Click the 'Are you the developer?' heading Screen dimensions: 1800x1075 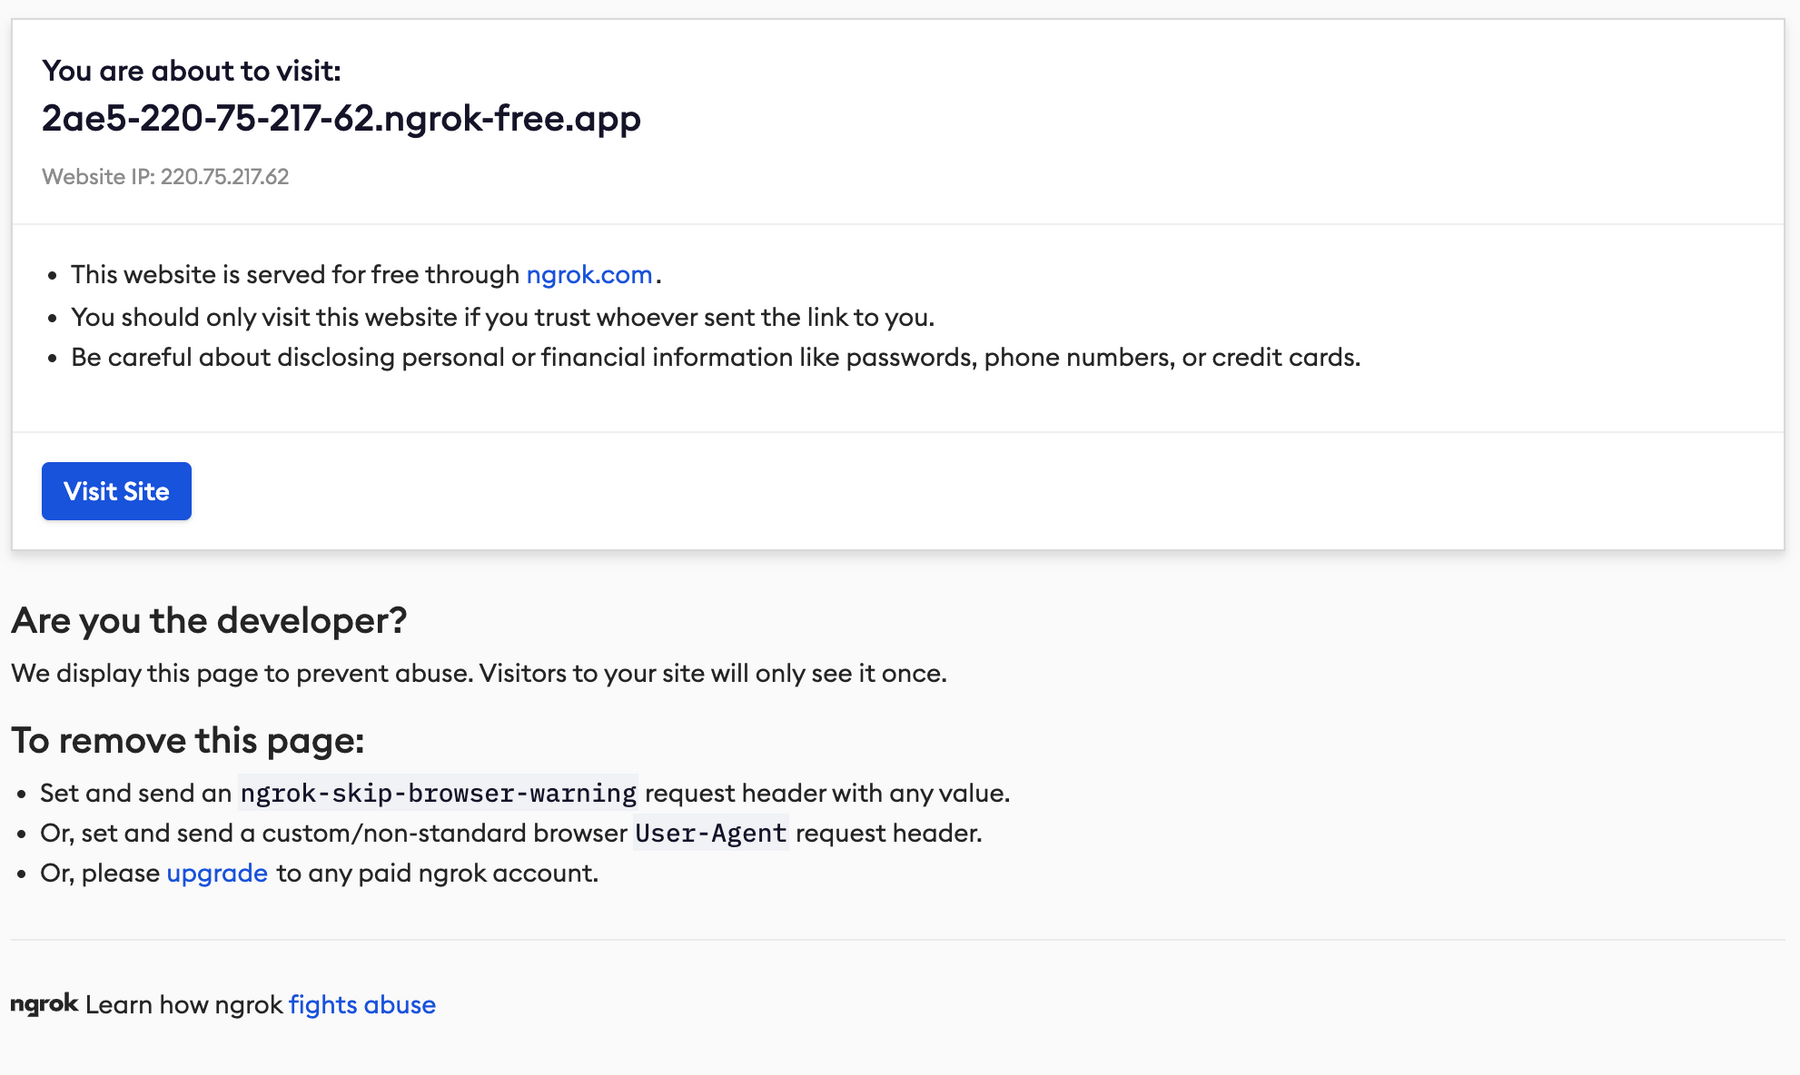209,620
